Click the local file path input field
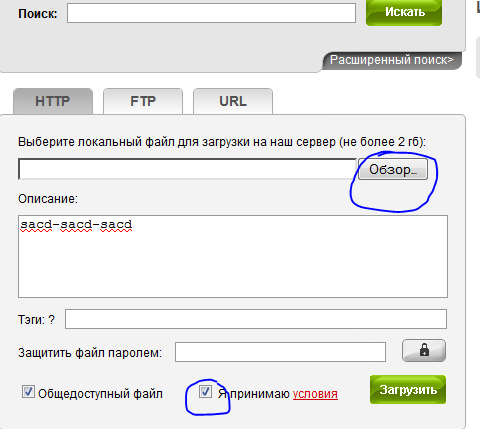 (x=187, y=169)
